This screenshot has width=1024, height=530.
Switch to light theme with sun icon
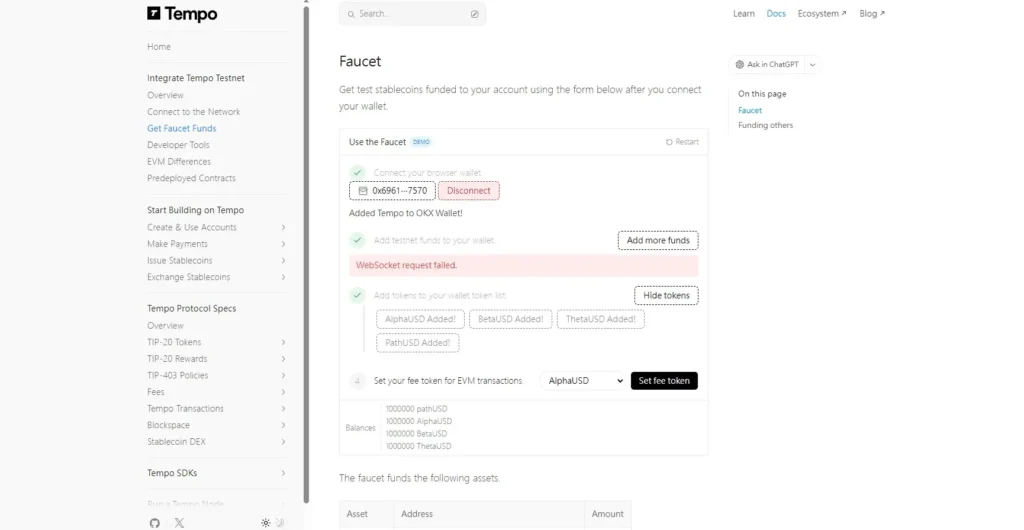[x=266, y=522]
